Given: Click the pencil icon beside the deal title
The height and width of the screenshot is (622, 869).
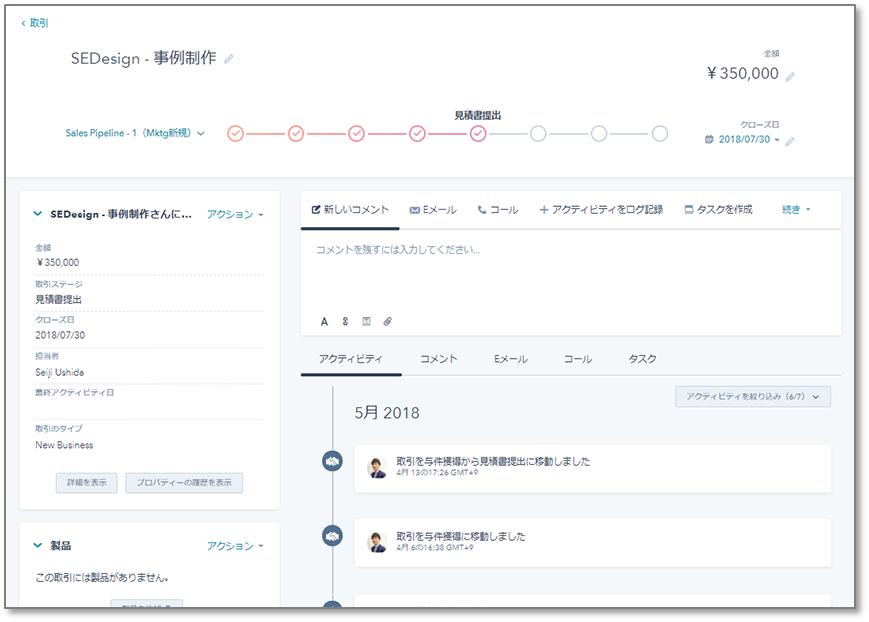Looking at the screenshot, I should tap(229, 59).
